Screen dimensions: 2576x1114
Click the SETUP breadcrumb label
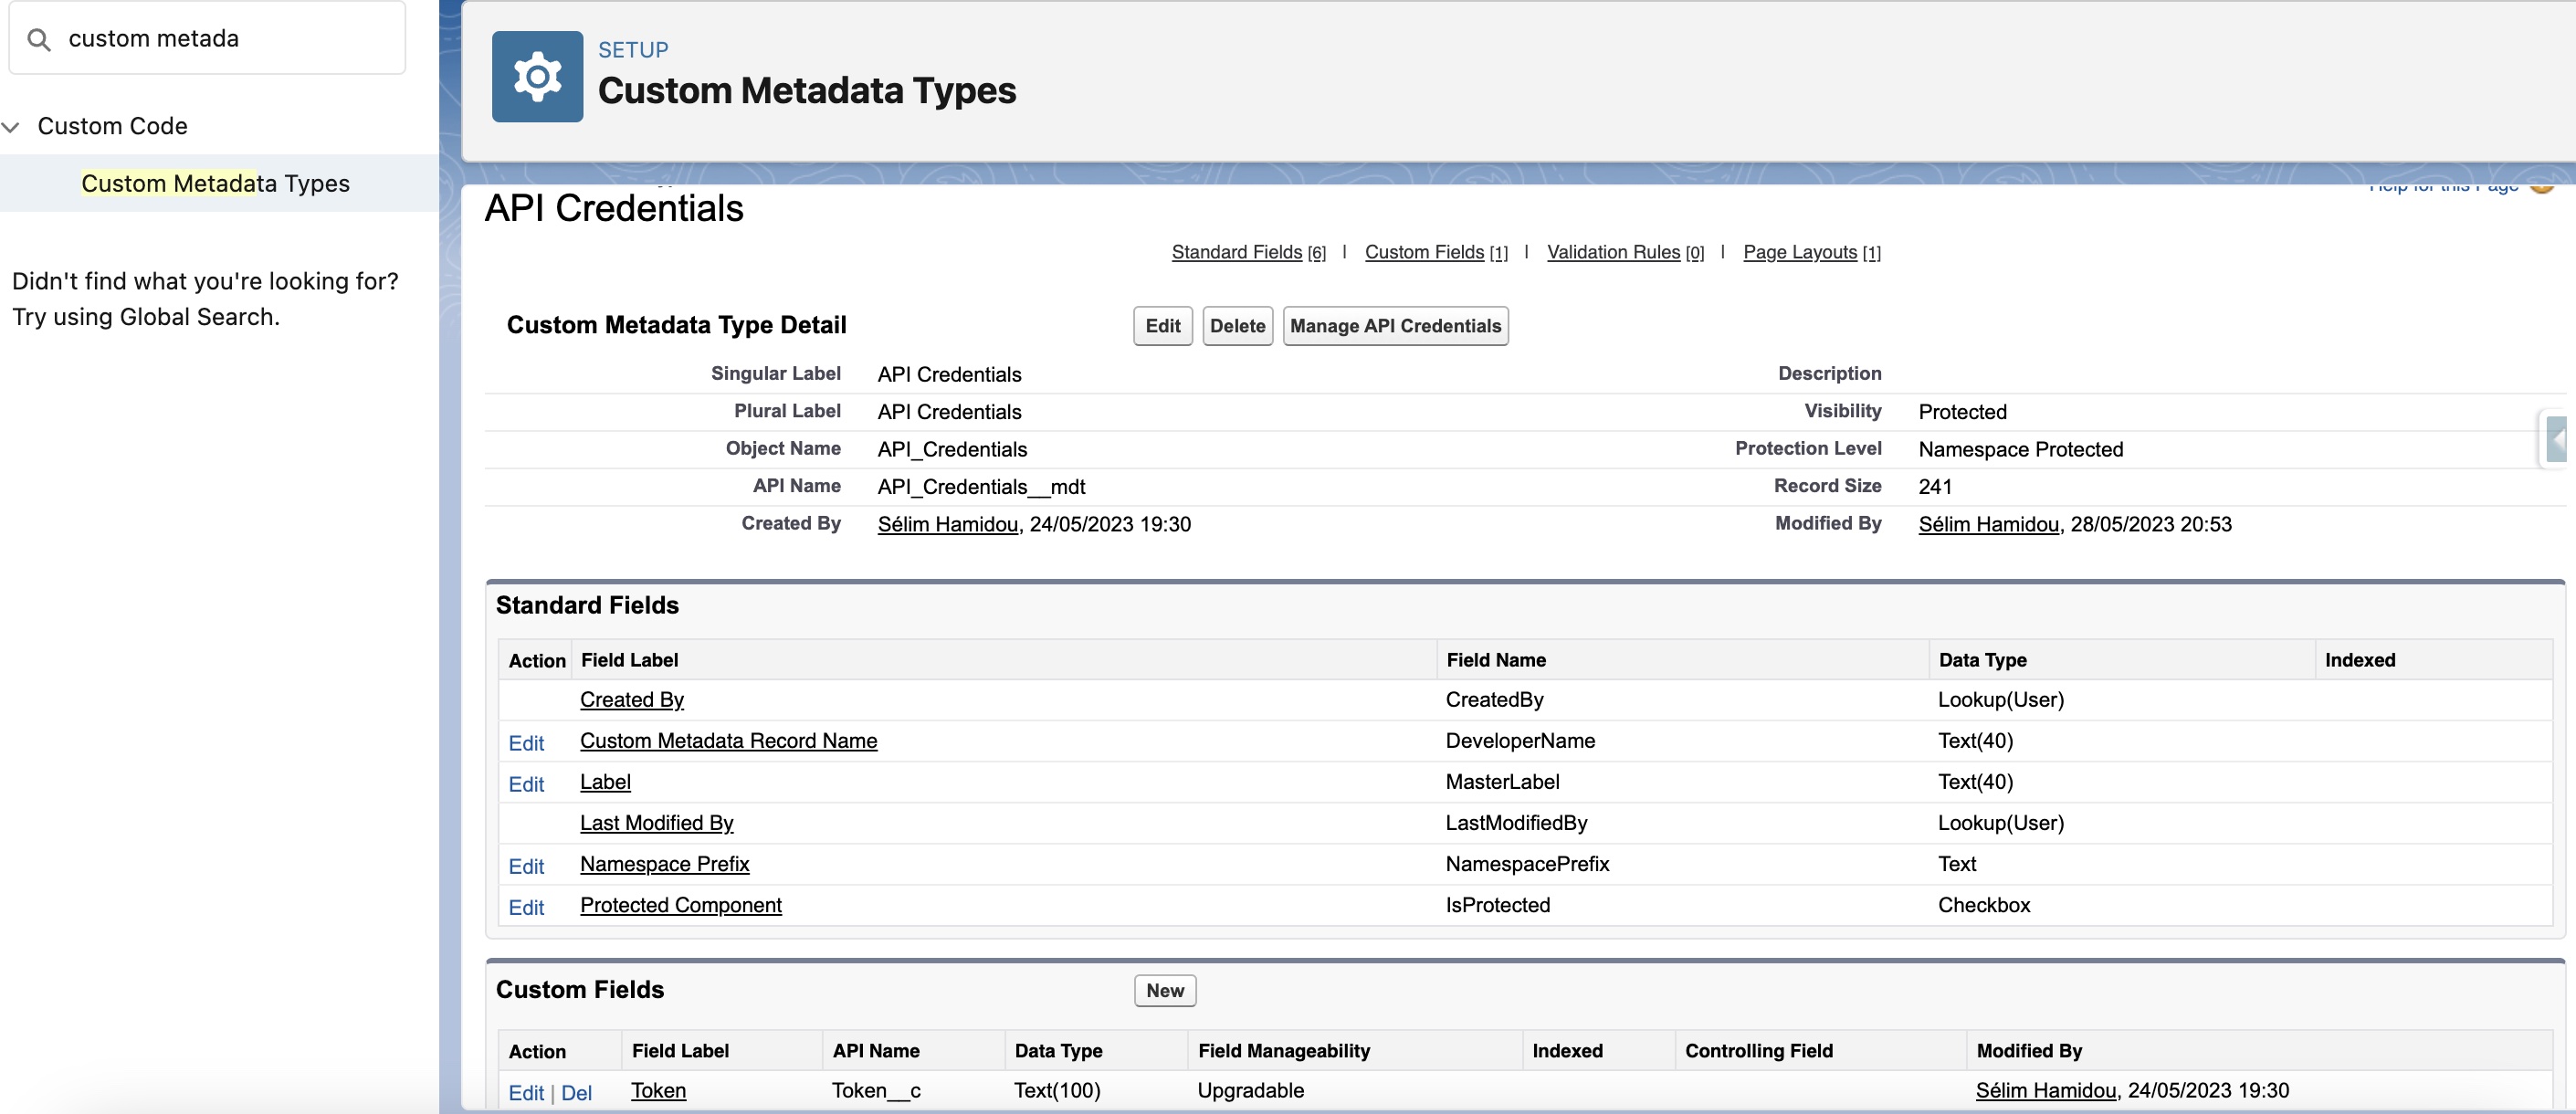(633, 49)
